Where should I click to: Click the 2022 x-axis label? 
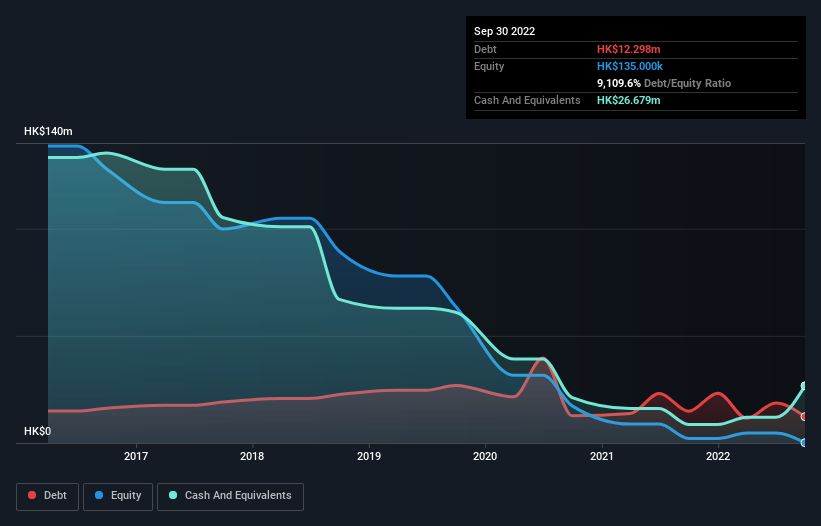[718, 456]
